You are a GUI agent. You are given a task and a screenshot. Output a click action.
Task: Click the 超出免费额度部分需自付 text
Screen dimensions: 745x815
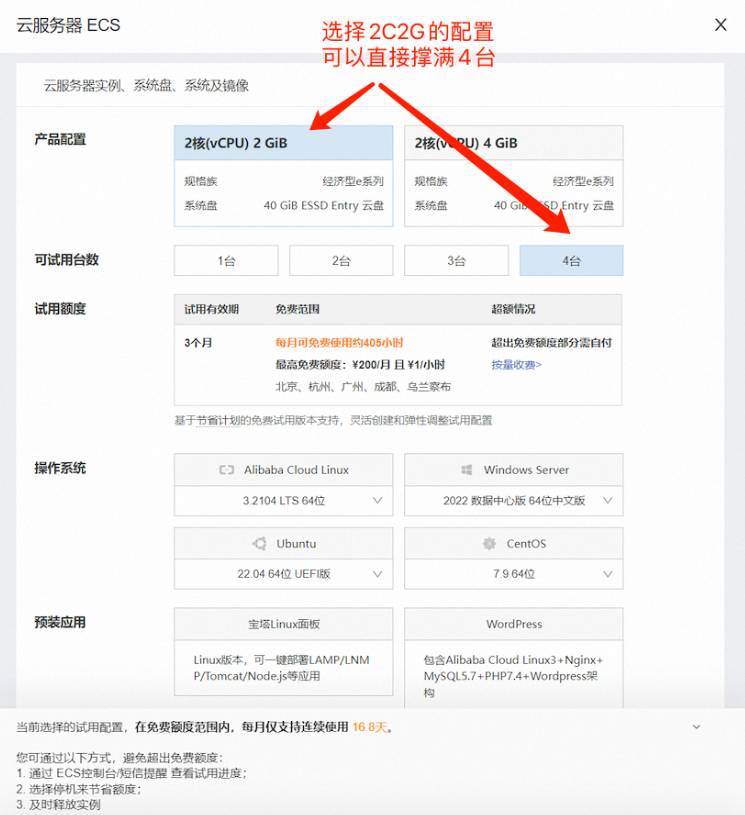point(552,343)
